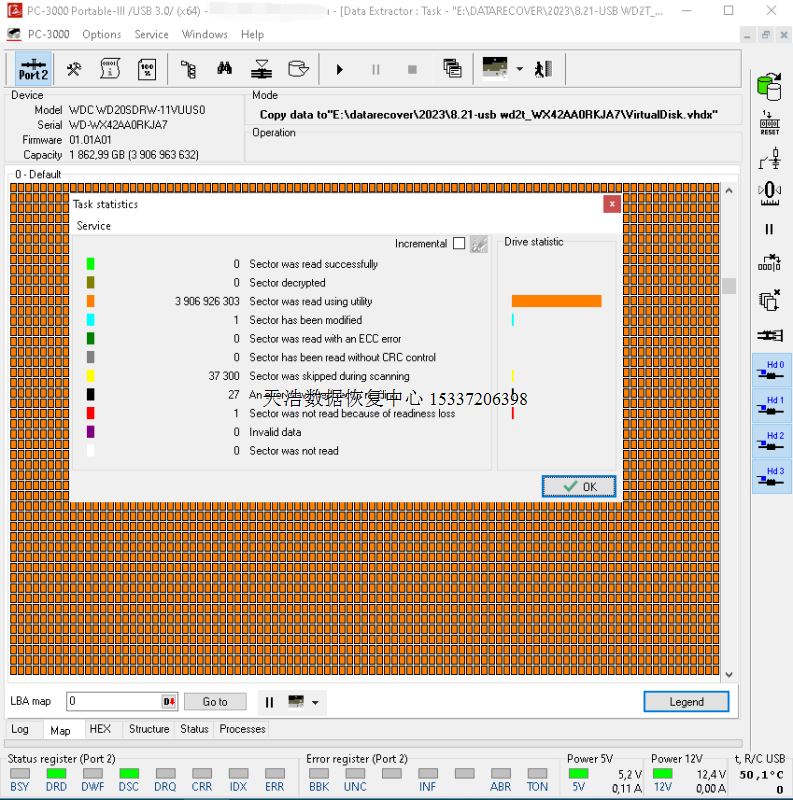The width and height of the screenshot is (793, 800).
Task: Enable the Incremental checkbox
Action: tap(459, 243)
